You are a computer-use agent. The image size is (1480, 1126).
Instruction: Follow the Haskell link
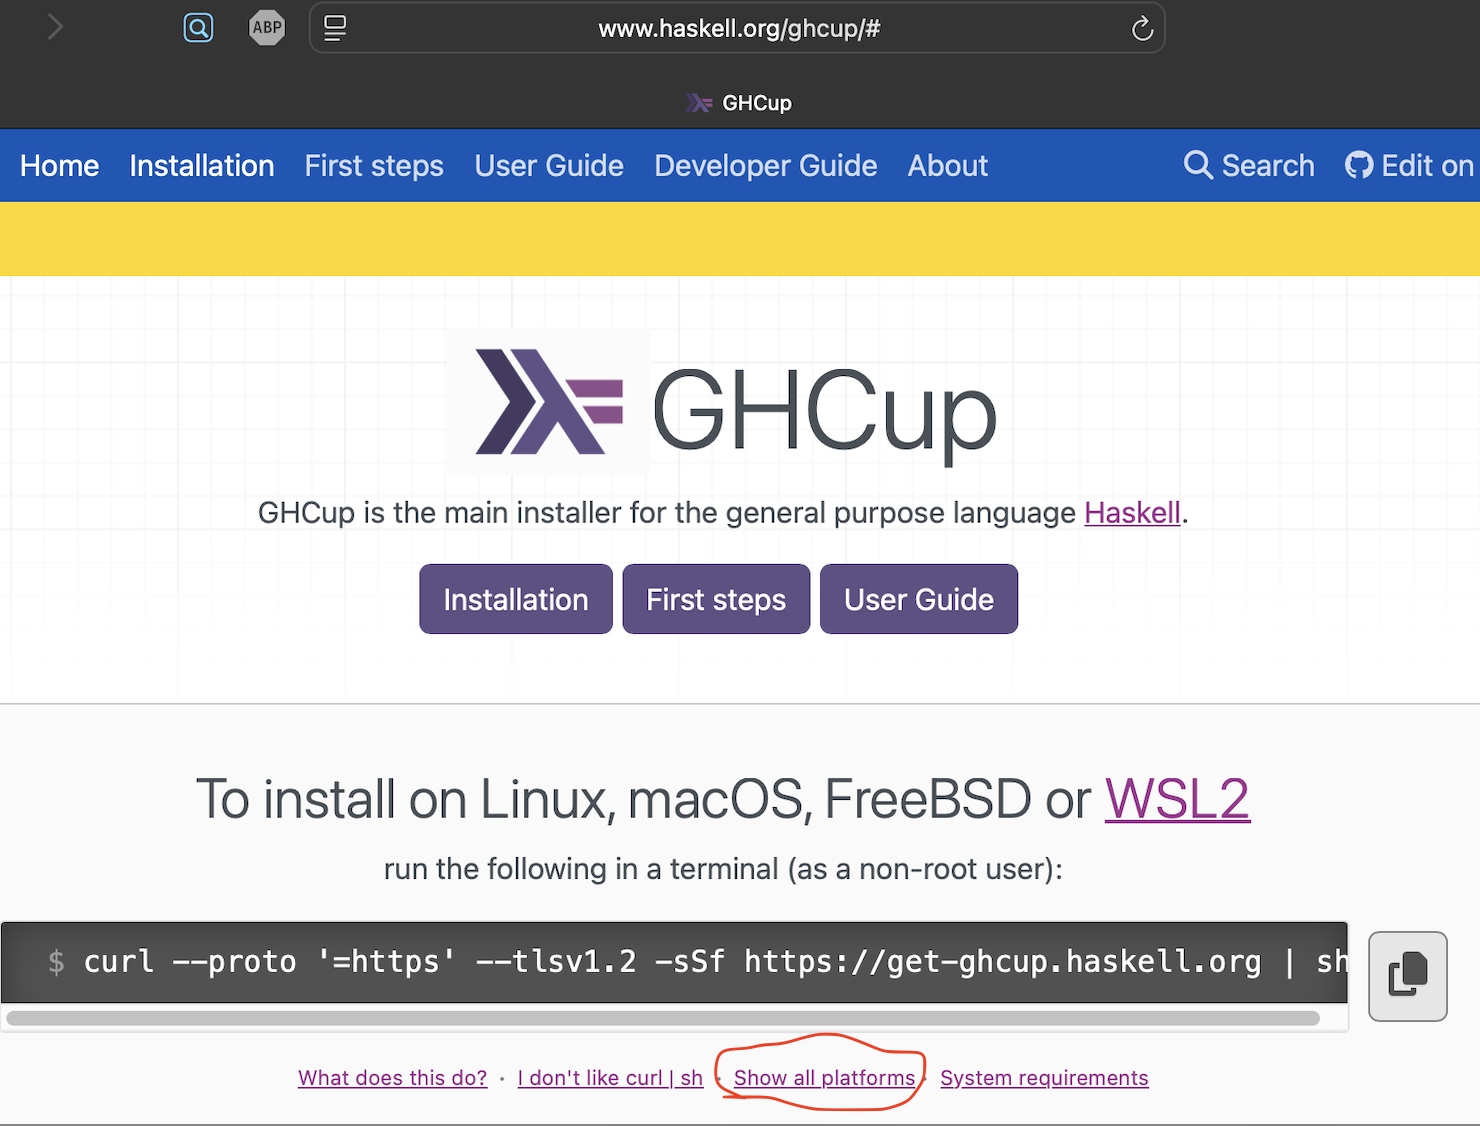click(1133, 513)
